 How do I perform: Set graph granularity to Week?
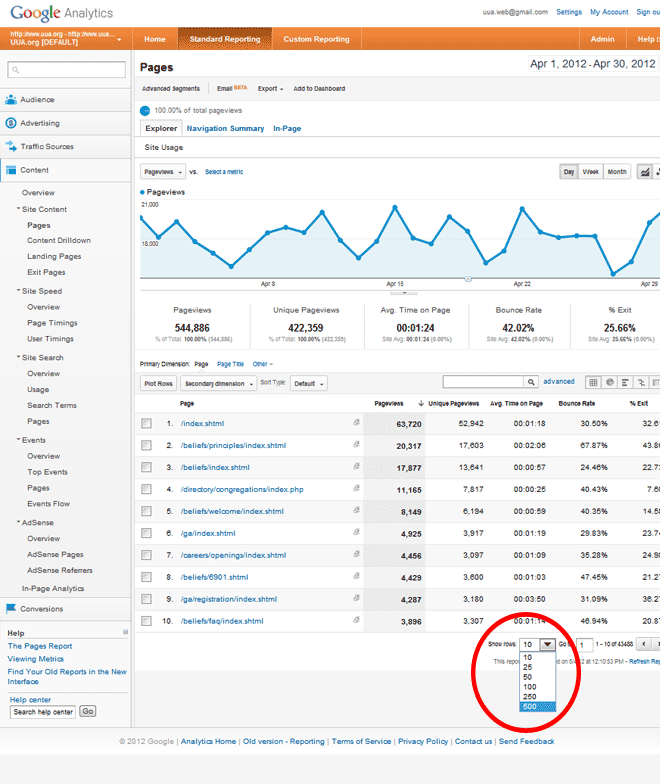coord(590,172)
